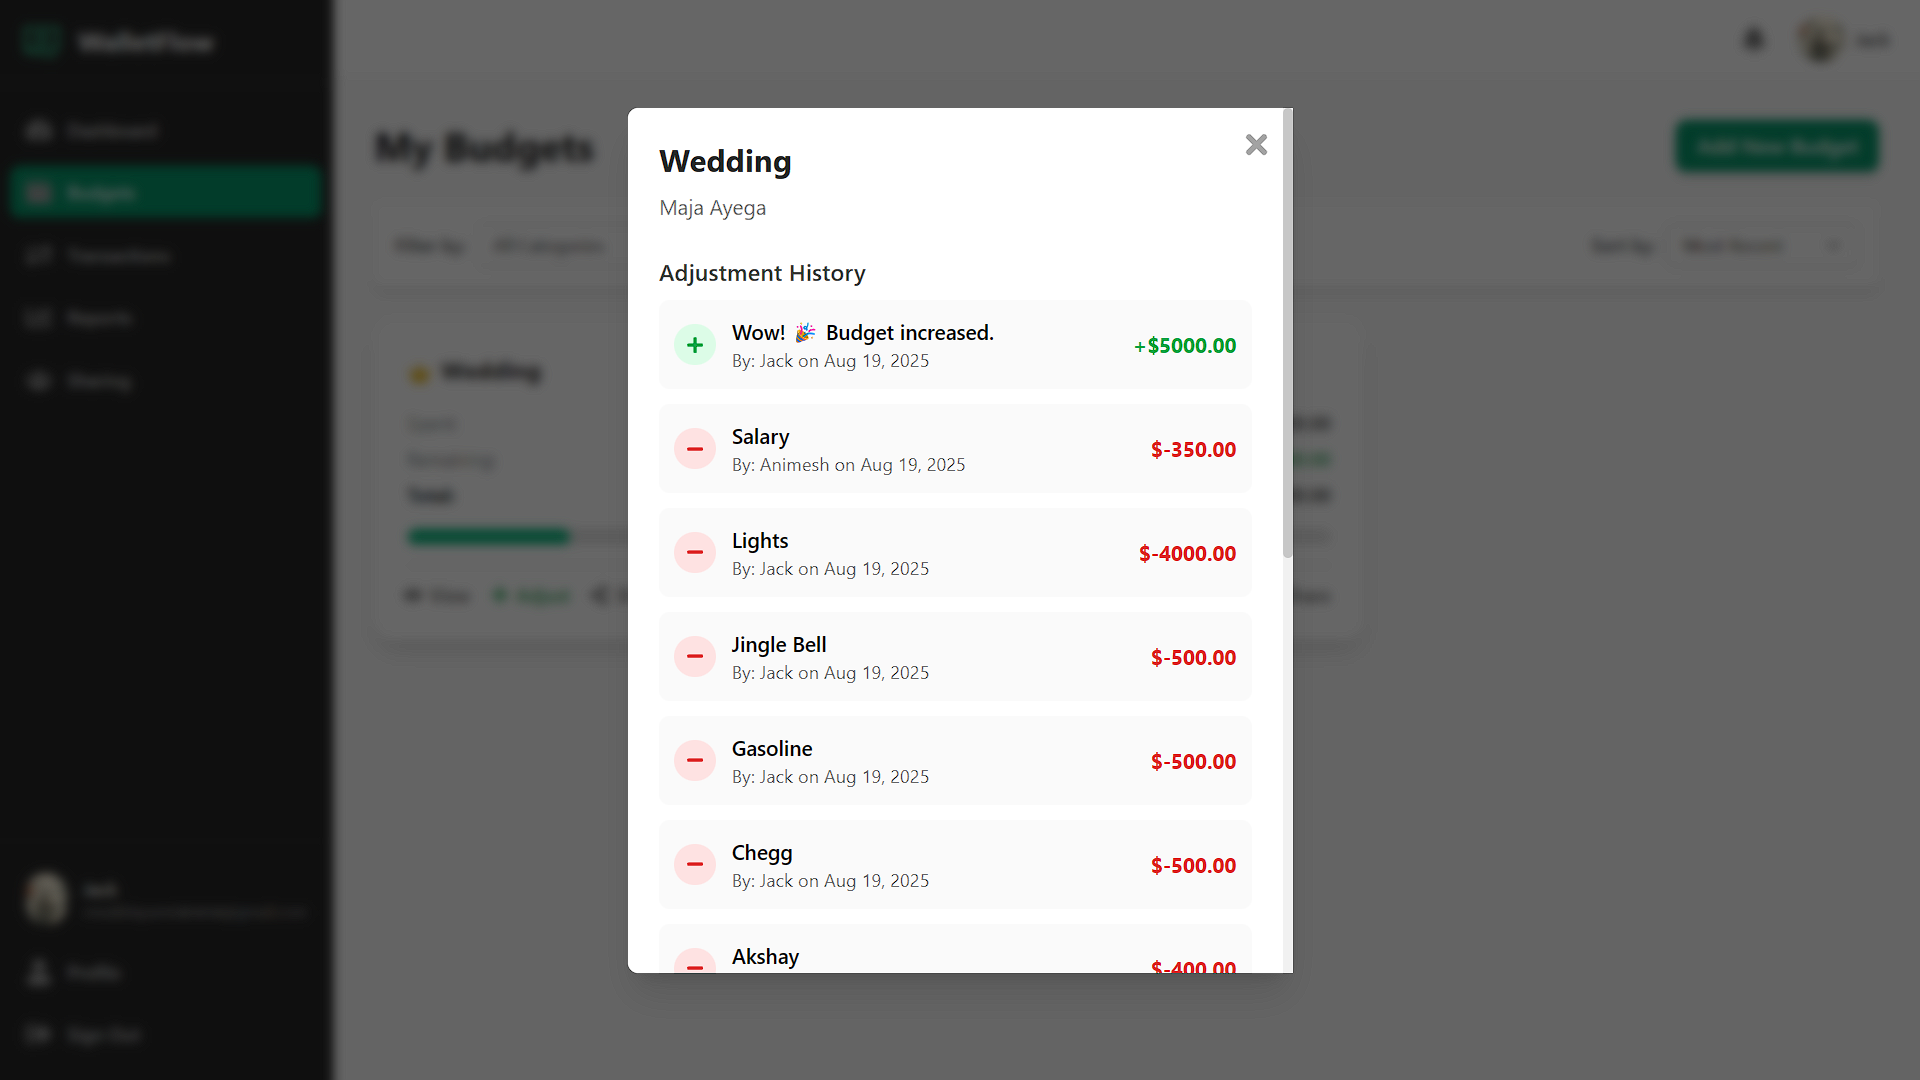Open the Sort by dropdown
The width and height of the screenshot is (1920, 1080).
click(x=1764, y=246)
